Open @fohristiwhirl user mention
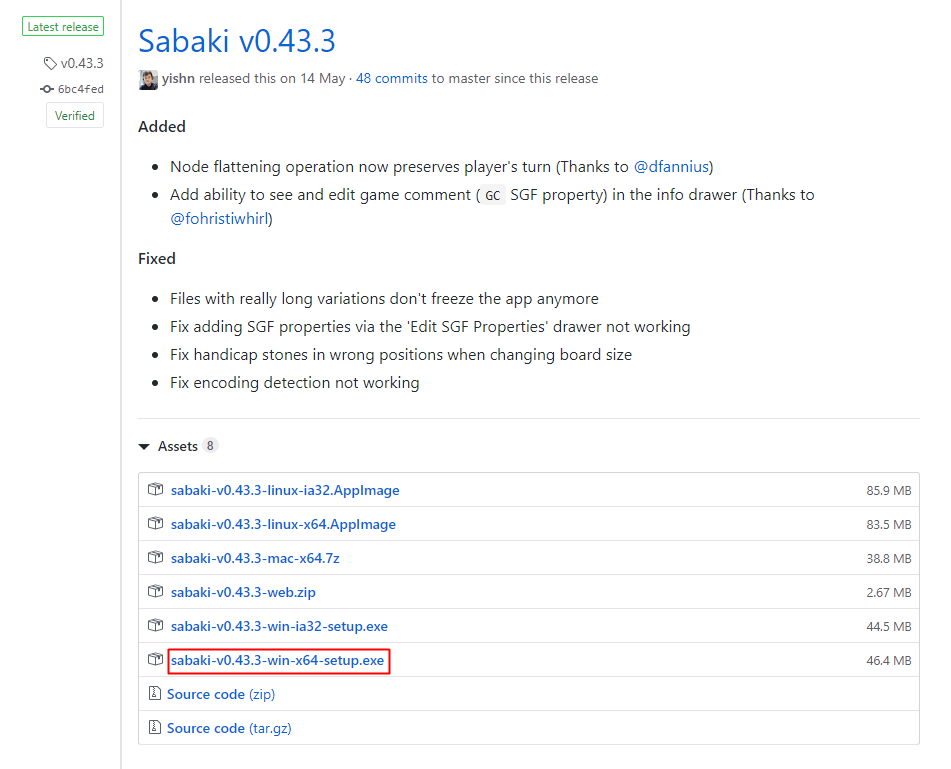 coord(221,219)
